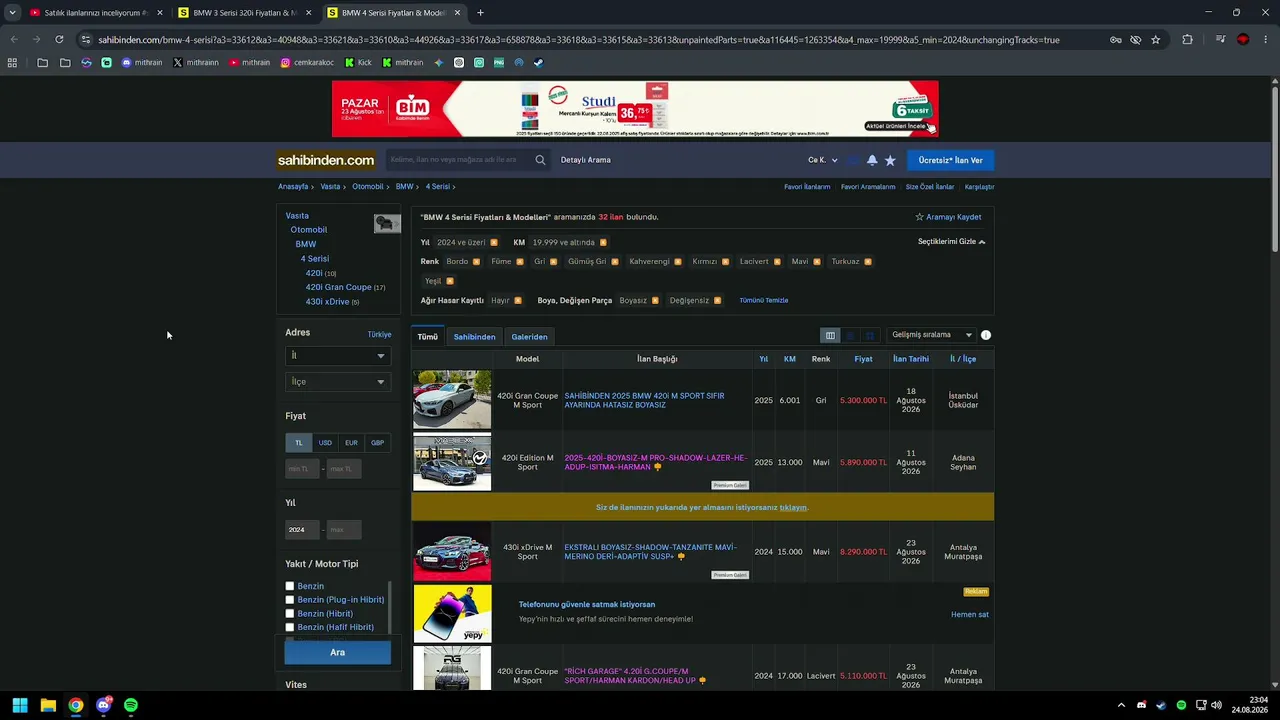Open Discord from the taskbar
The image size is (1280, 720).
(103, 705)
